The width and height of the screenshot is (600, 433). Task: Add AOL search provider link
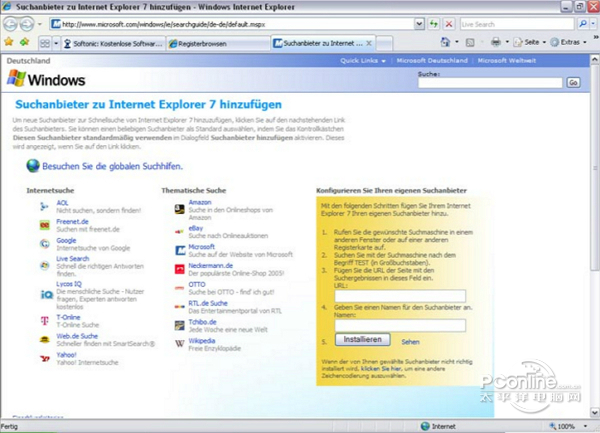[x=62, y=203]
